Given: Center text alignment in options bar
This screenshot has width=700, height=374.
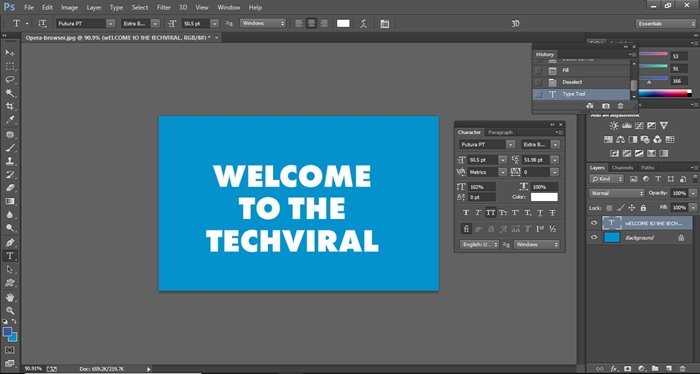Looking at the screenshot, I should point(312,24).
